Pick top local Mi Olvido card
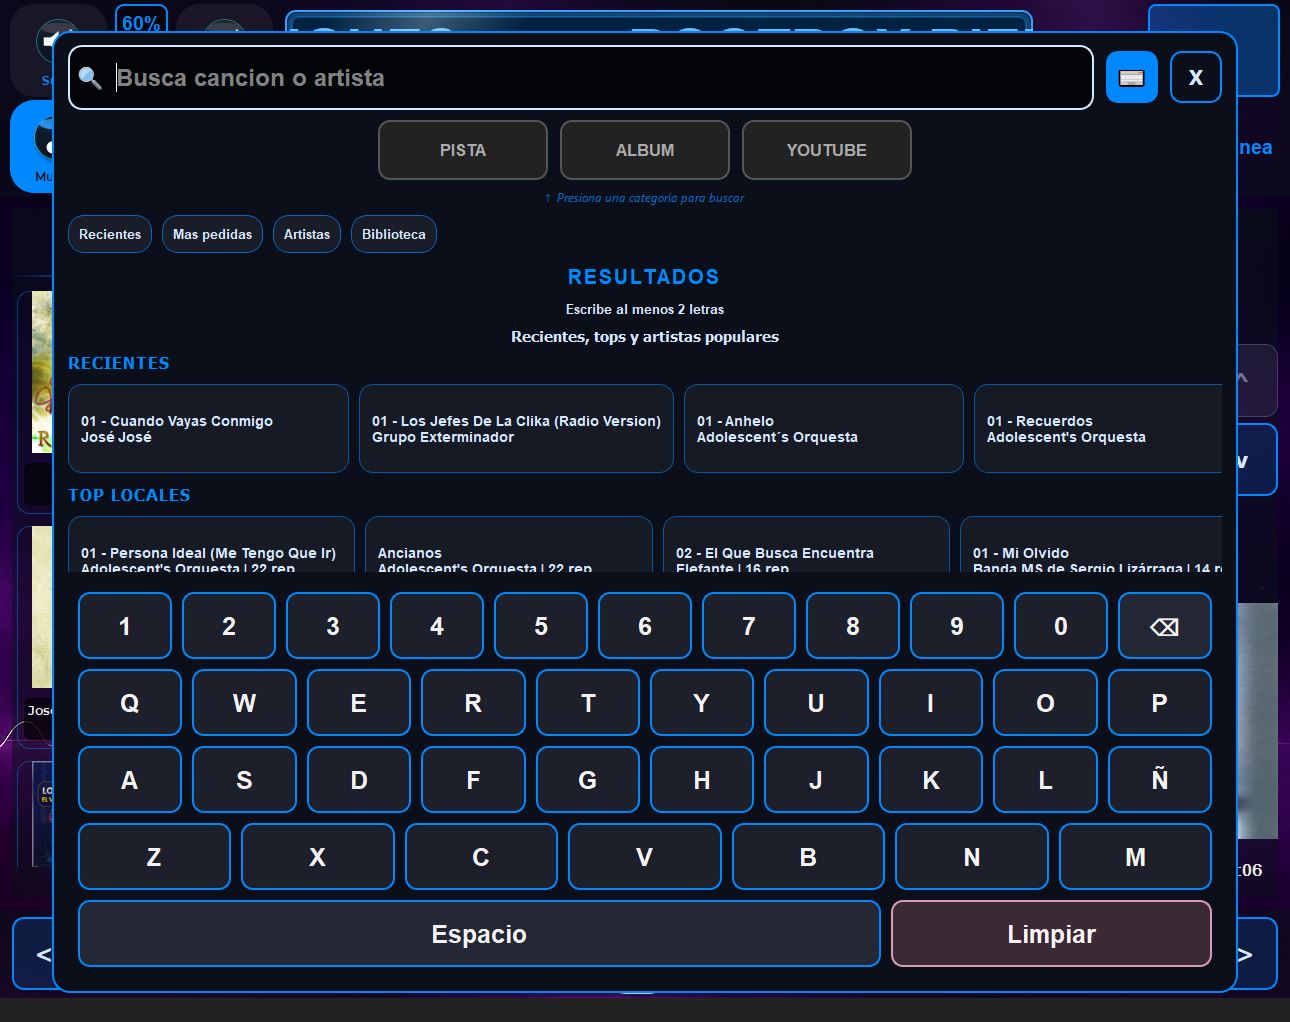The height and width of the screenshot is (1022, 1290). click(x=1091, y=545)
